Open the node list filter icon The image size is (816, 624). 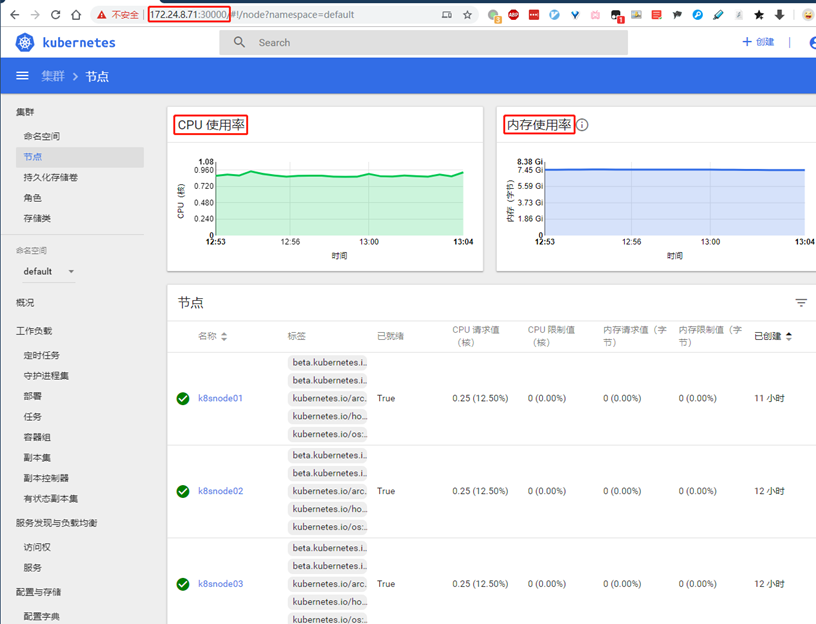801,302
